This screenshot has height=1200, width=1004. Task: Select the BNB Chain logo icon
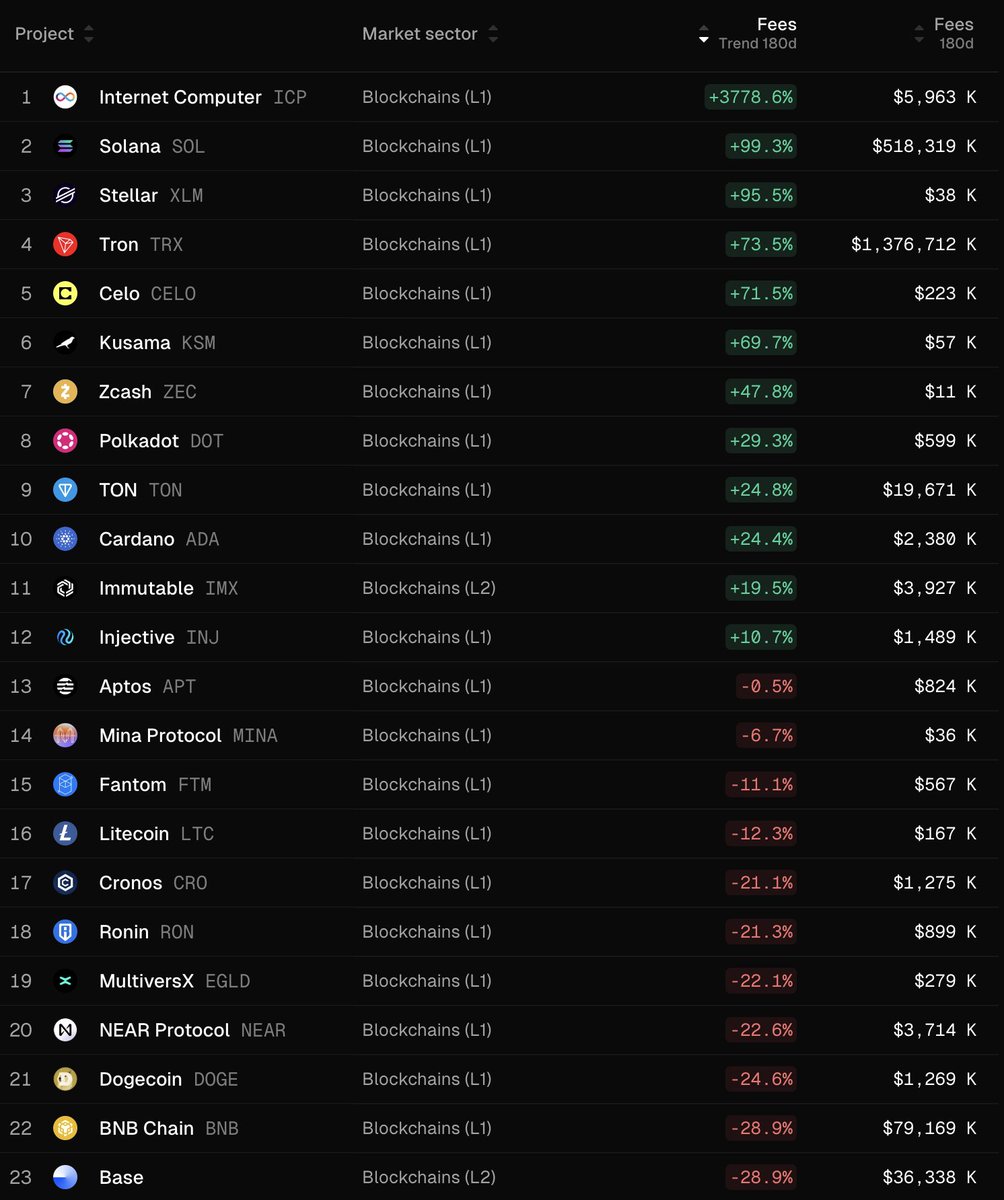pyautogui.click(x=65, y=1128)
